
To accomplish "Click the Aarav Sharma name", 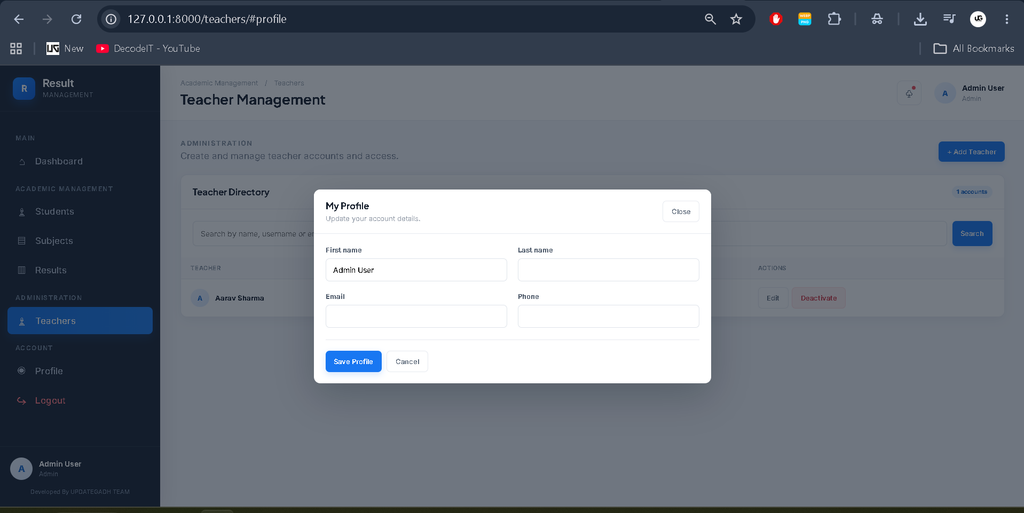I will pyautogui.click(x=240, y=298).
